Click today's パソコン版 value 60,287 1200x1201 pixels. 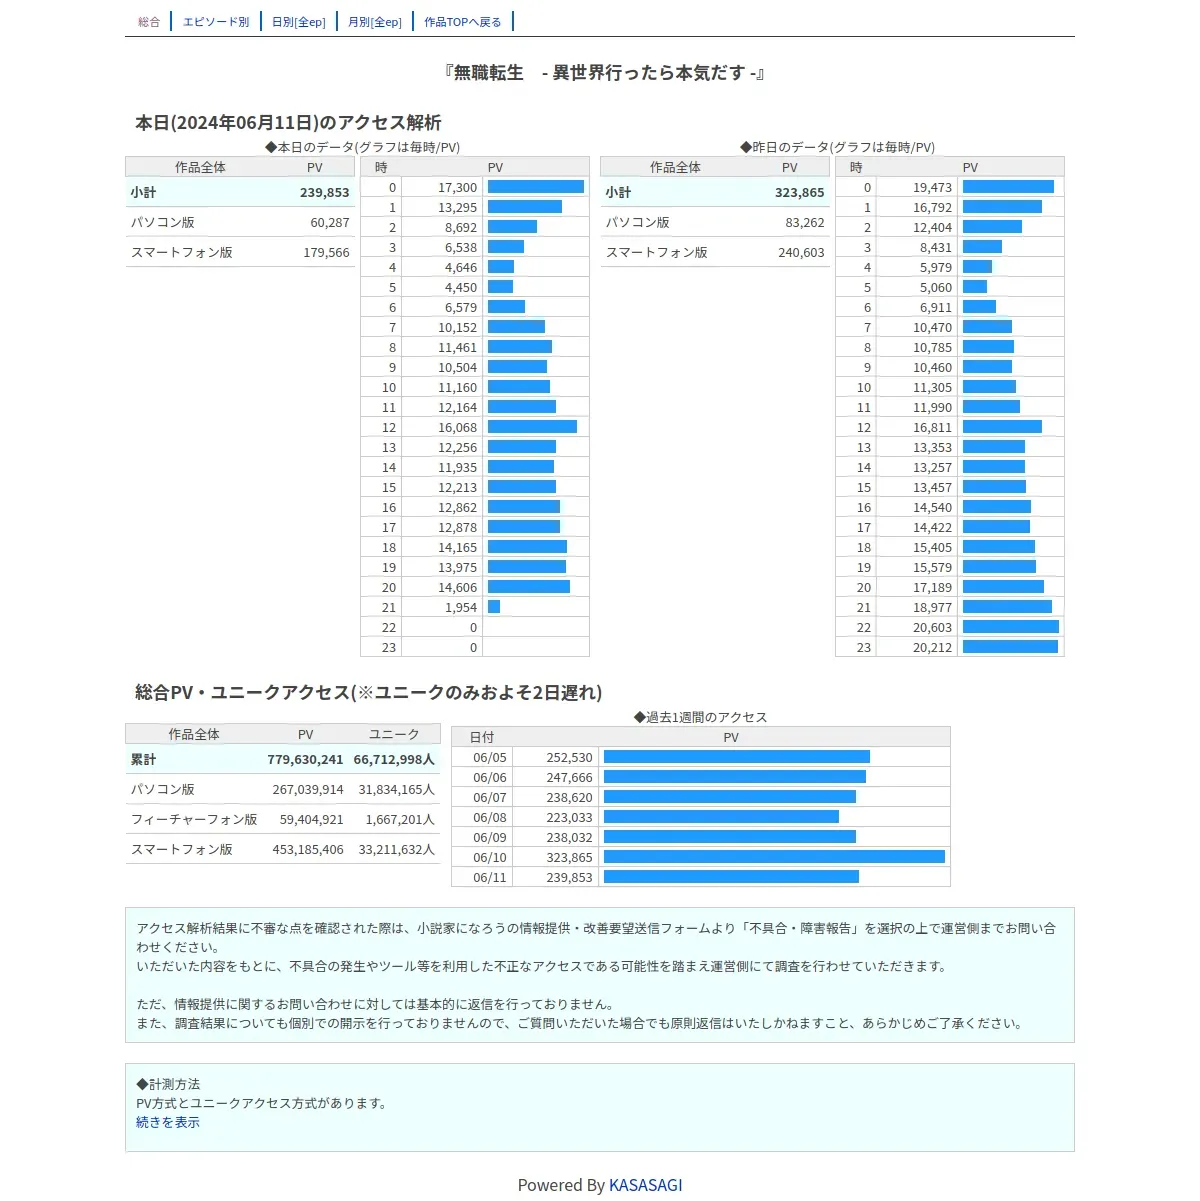330,222
